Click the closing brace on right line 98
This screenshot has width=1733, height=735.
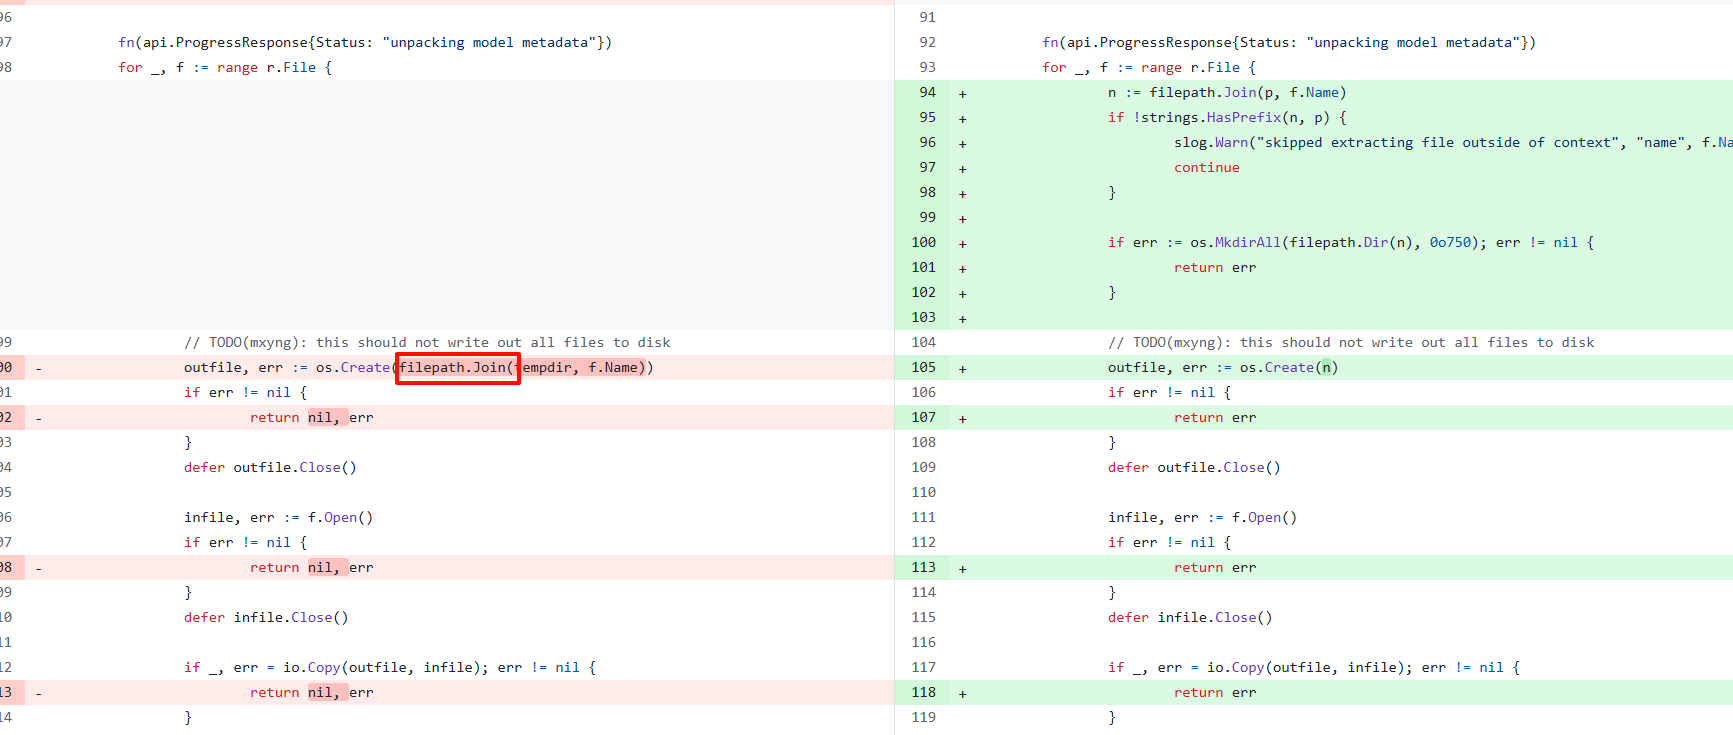pos(1111,192)
